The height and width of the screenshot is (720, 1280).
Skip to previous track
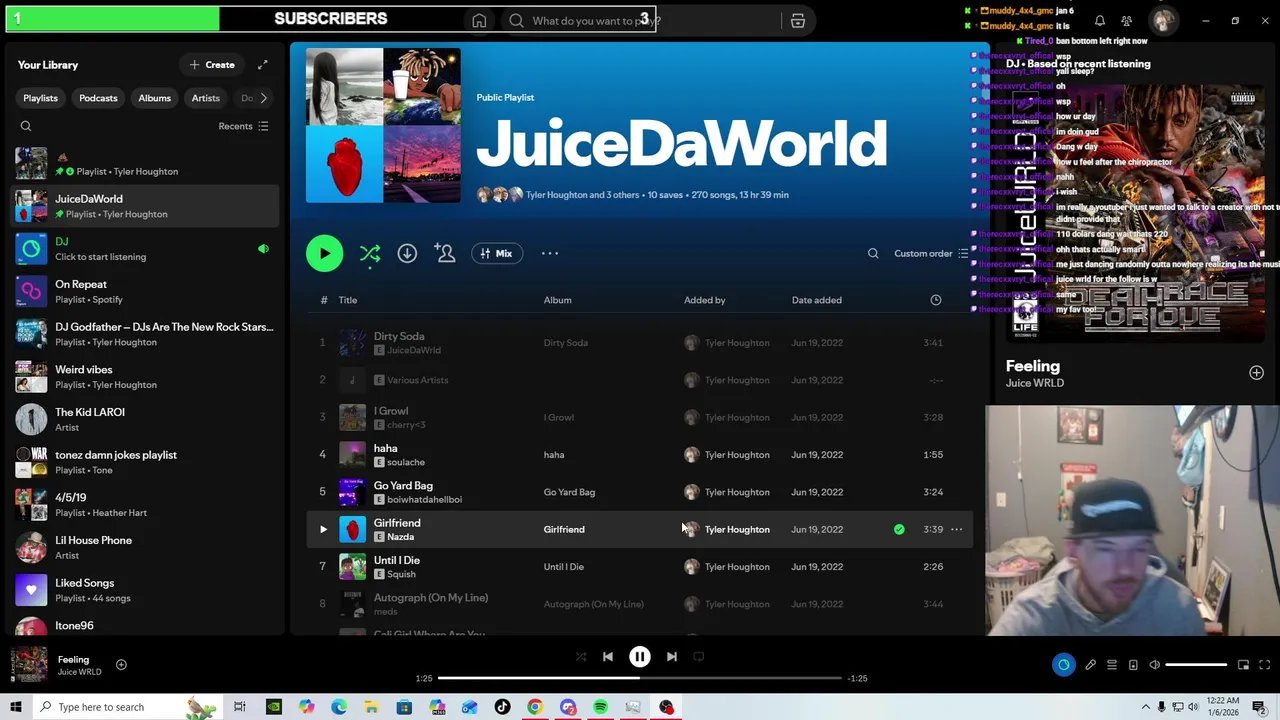607,657
